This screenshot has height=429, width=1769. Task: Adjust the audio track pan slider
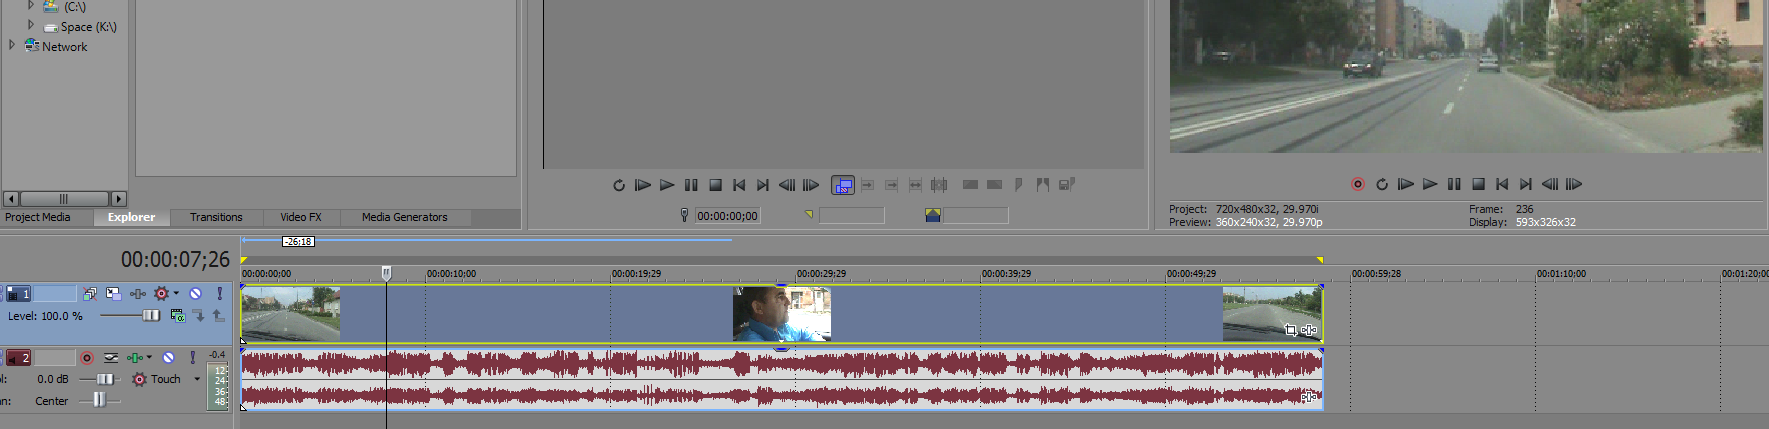click(x=100, y=401)
